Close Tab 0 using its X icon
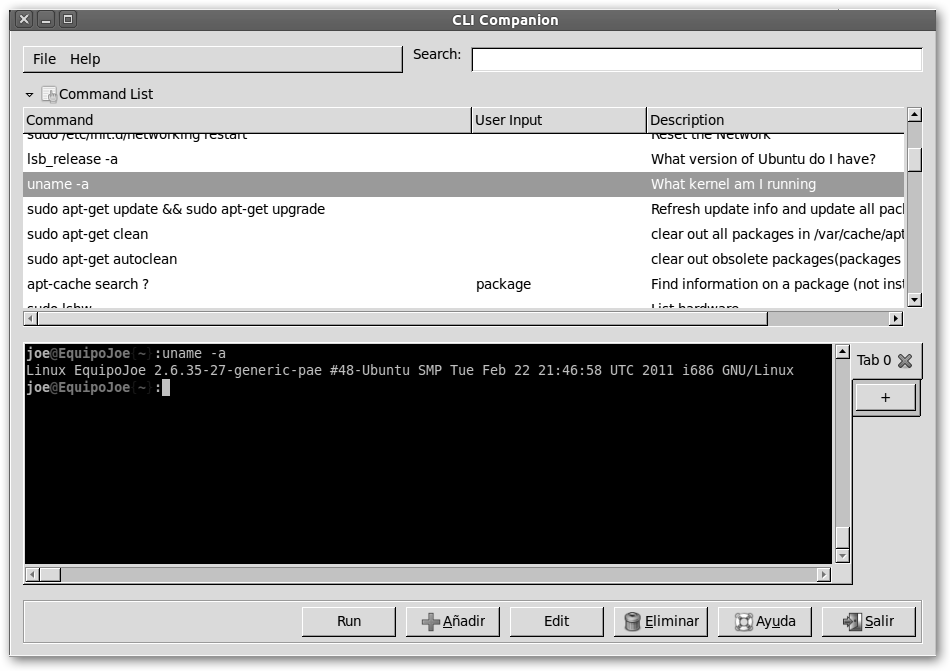This screenshot has height=671, width=950. click(905, 361)
